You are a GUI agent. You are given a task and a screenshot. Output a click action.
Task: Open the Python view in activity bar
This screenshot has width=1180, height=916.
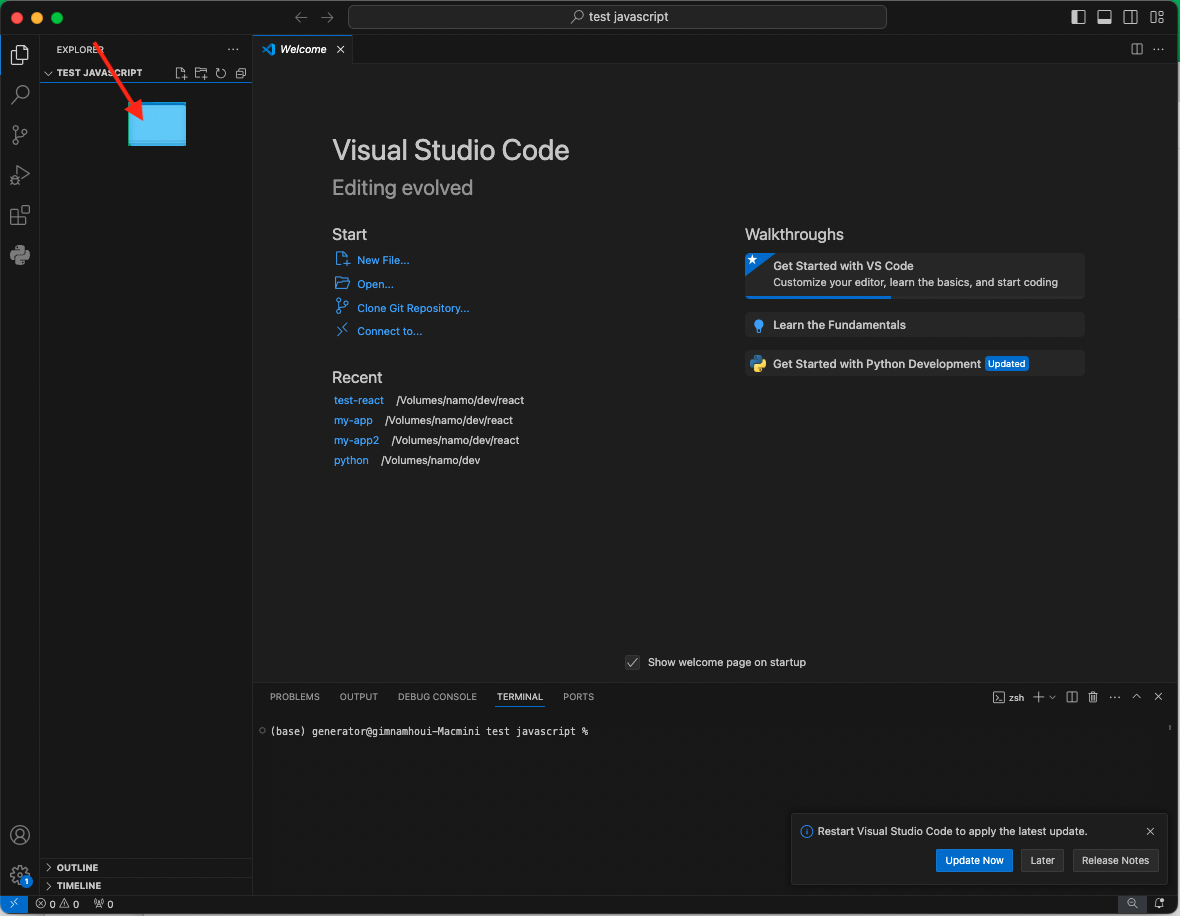[20, 255]
